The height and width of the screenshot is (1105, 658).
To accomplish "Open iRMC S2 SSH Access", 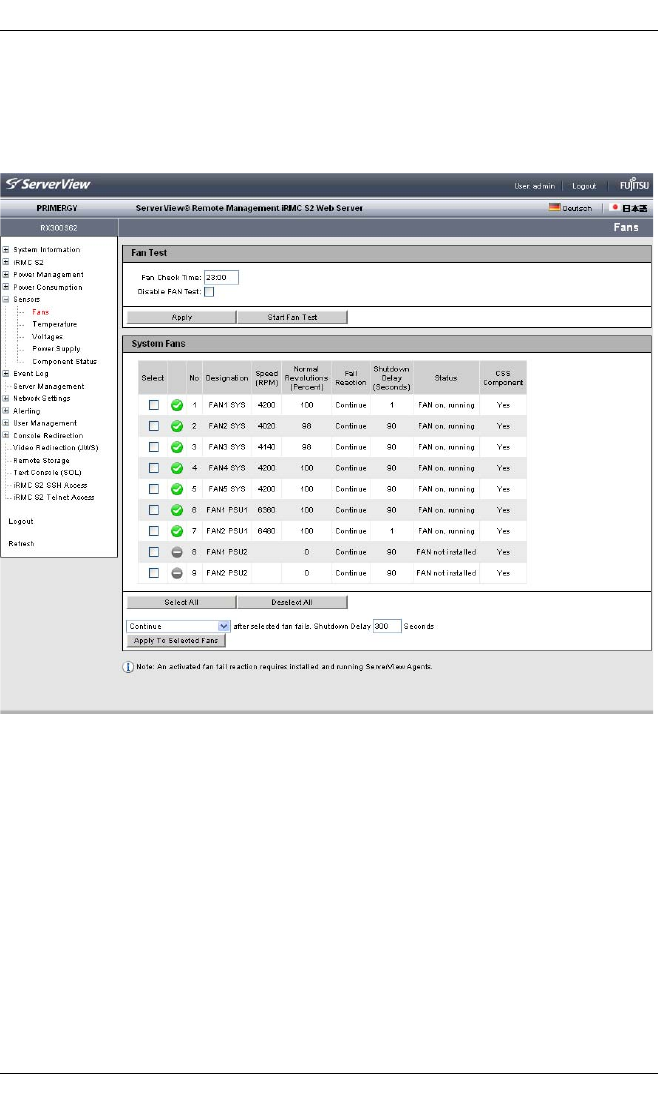I will pos(50,485).
